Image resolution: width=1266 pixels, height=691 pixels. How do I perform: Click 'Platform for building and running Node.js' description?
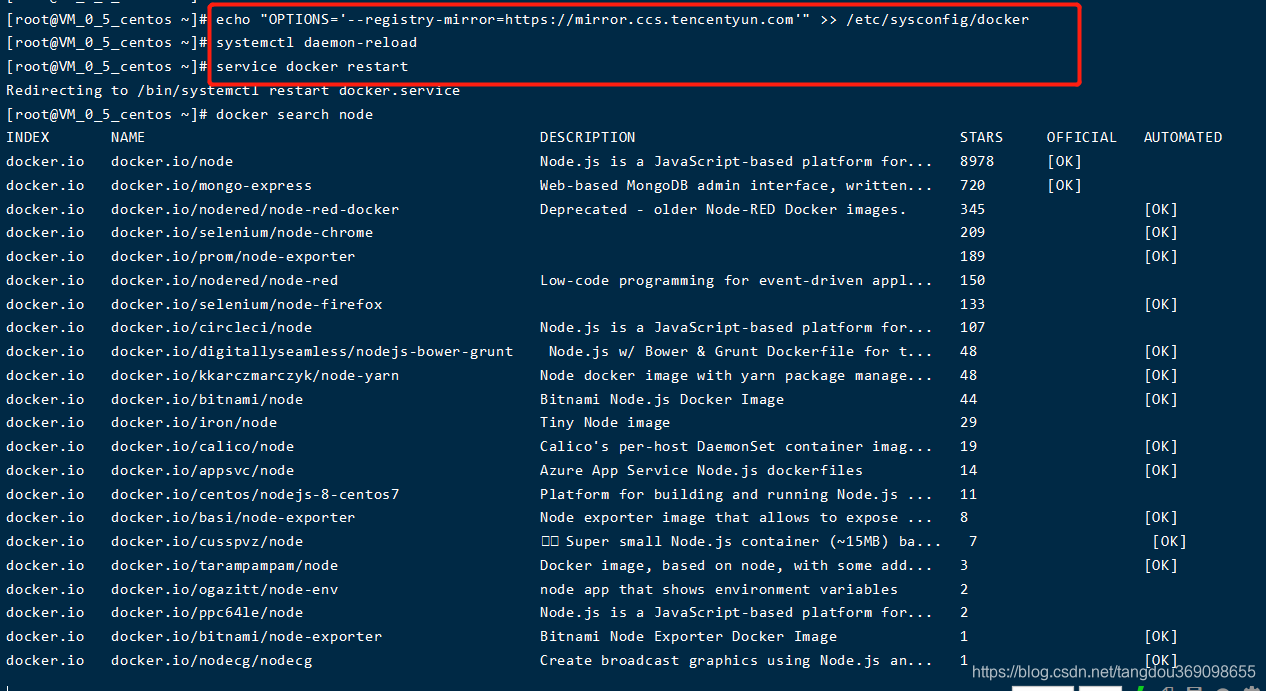click(736, 494)
